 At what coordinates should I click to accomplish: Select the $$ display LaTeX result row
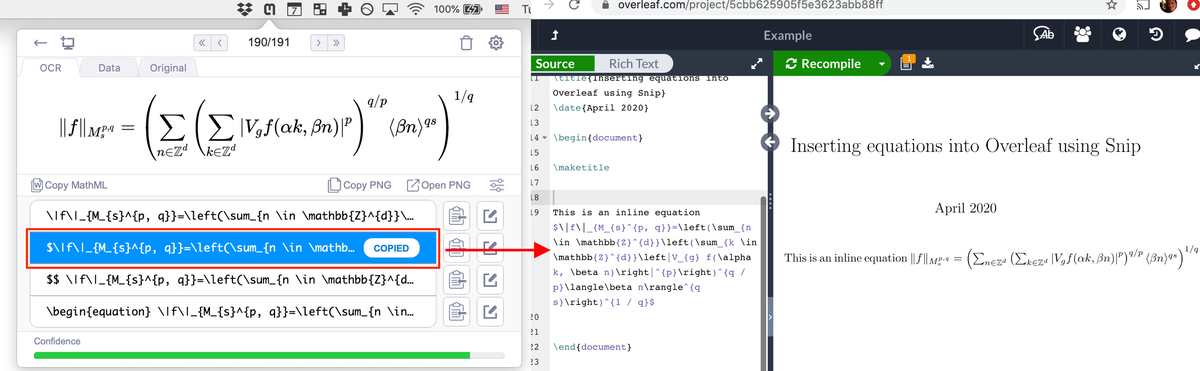click(234, 280)
